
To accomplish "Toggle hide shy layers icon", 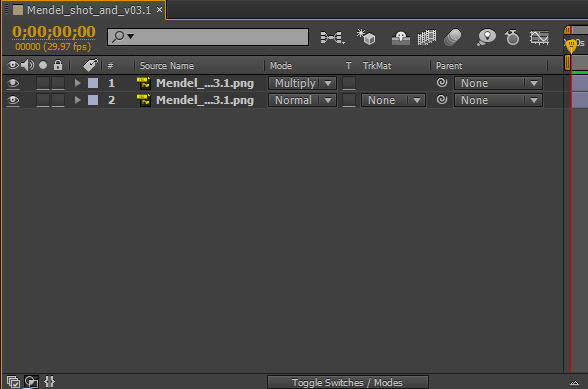I will click(x=400, y=38).
